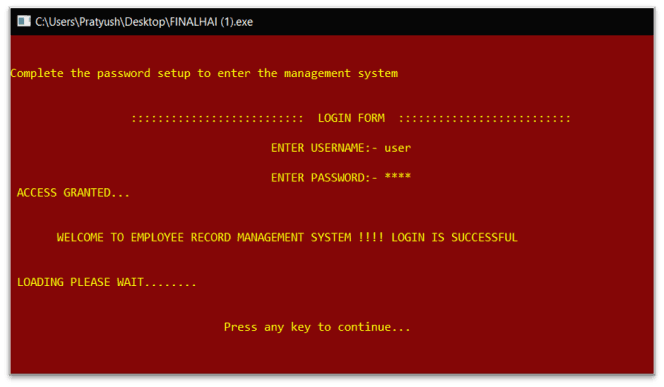Click the masked password asterisks

pos(398,176)
